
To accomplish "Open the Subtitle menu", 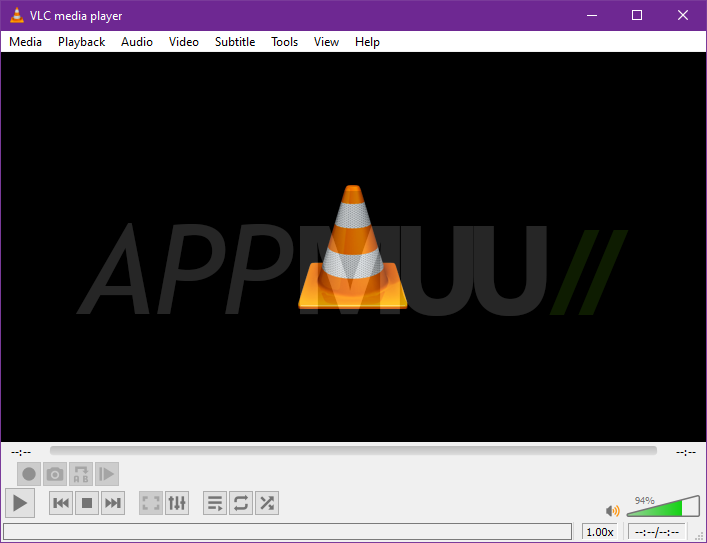I will [235, 42].
